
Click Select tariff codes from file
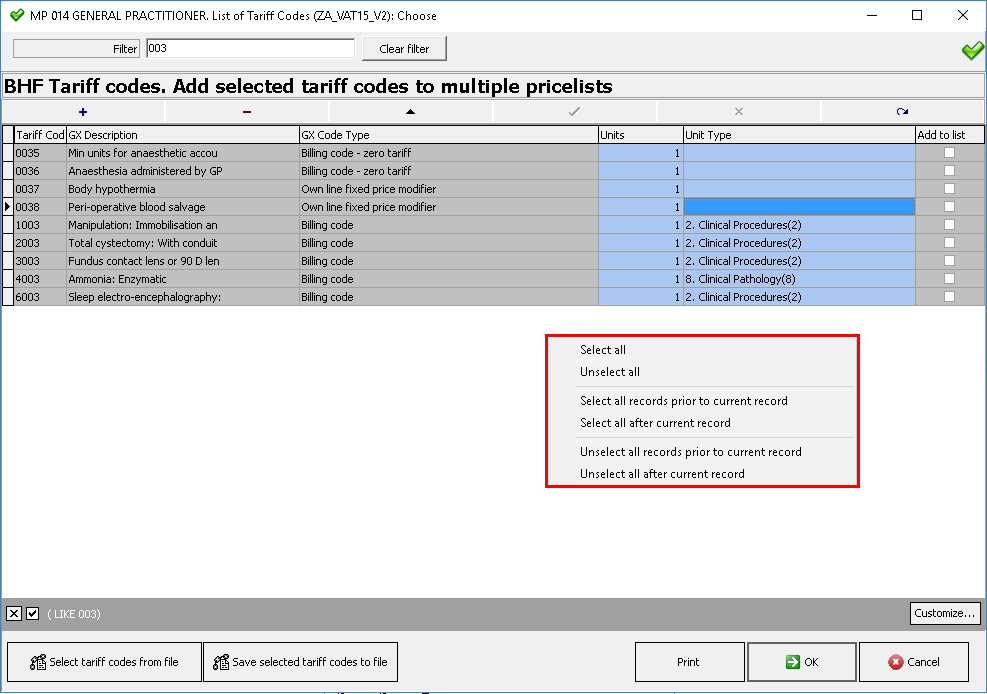point(104,662)
